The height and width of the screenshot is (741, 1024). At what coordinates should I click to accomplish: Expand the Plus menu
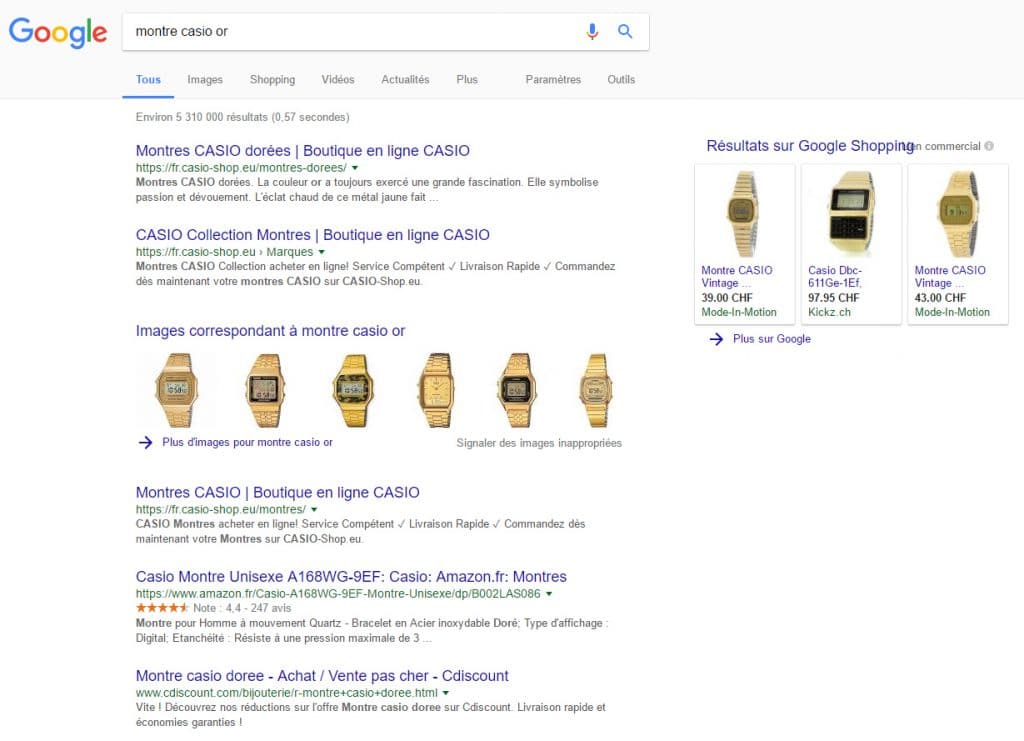tap(467, 80)
